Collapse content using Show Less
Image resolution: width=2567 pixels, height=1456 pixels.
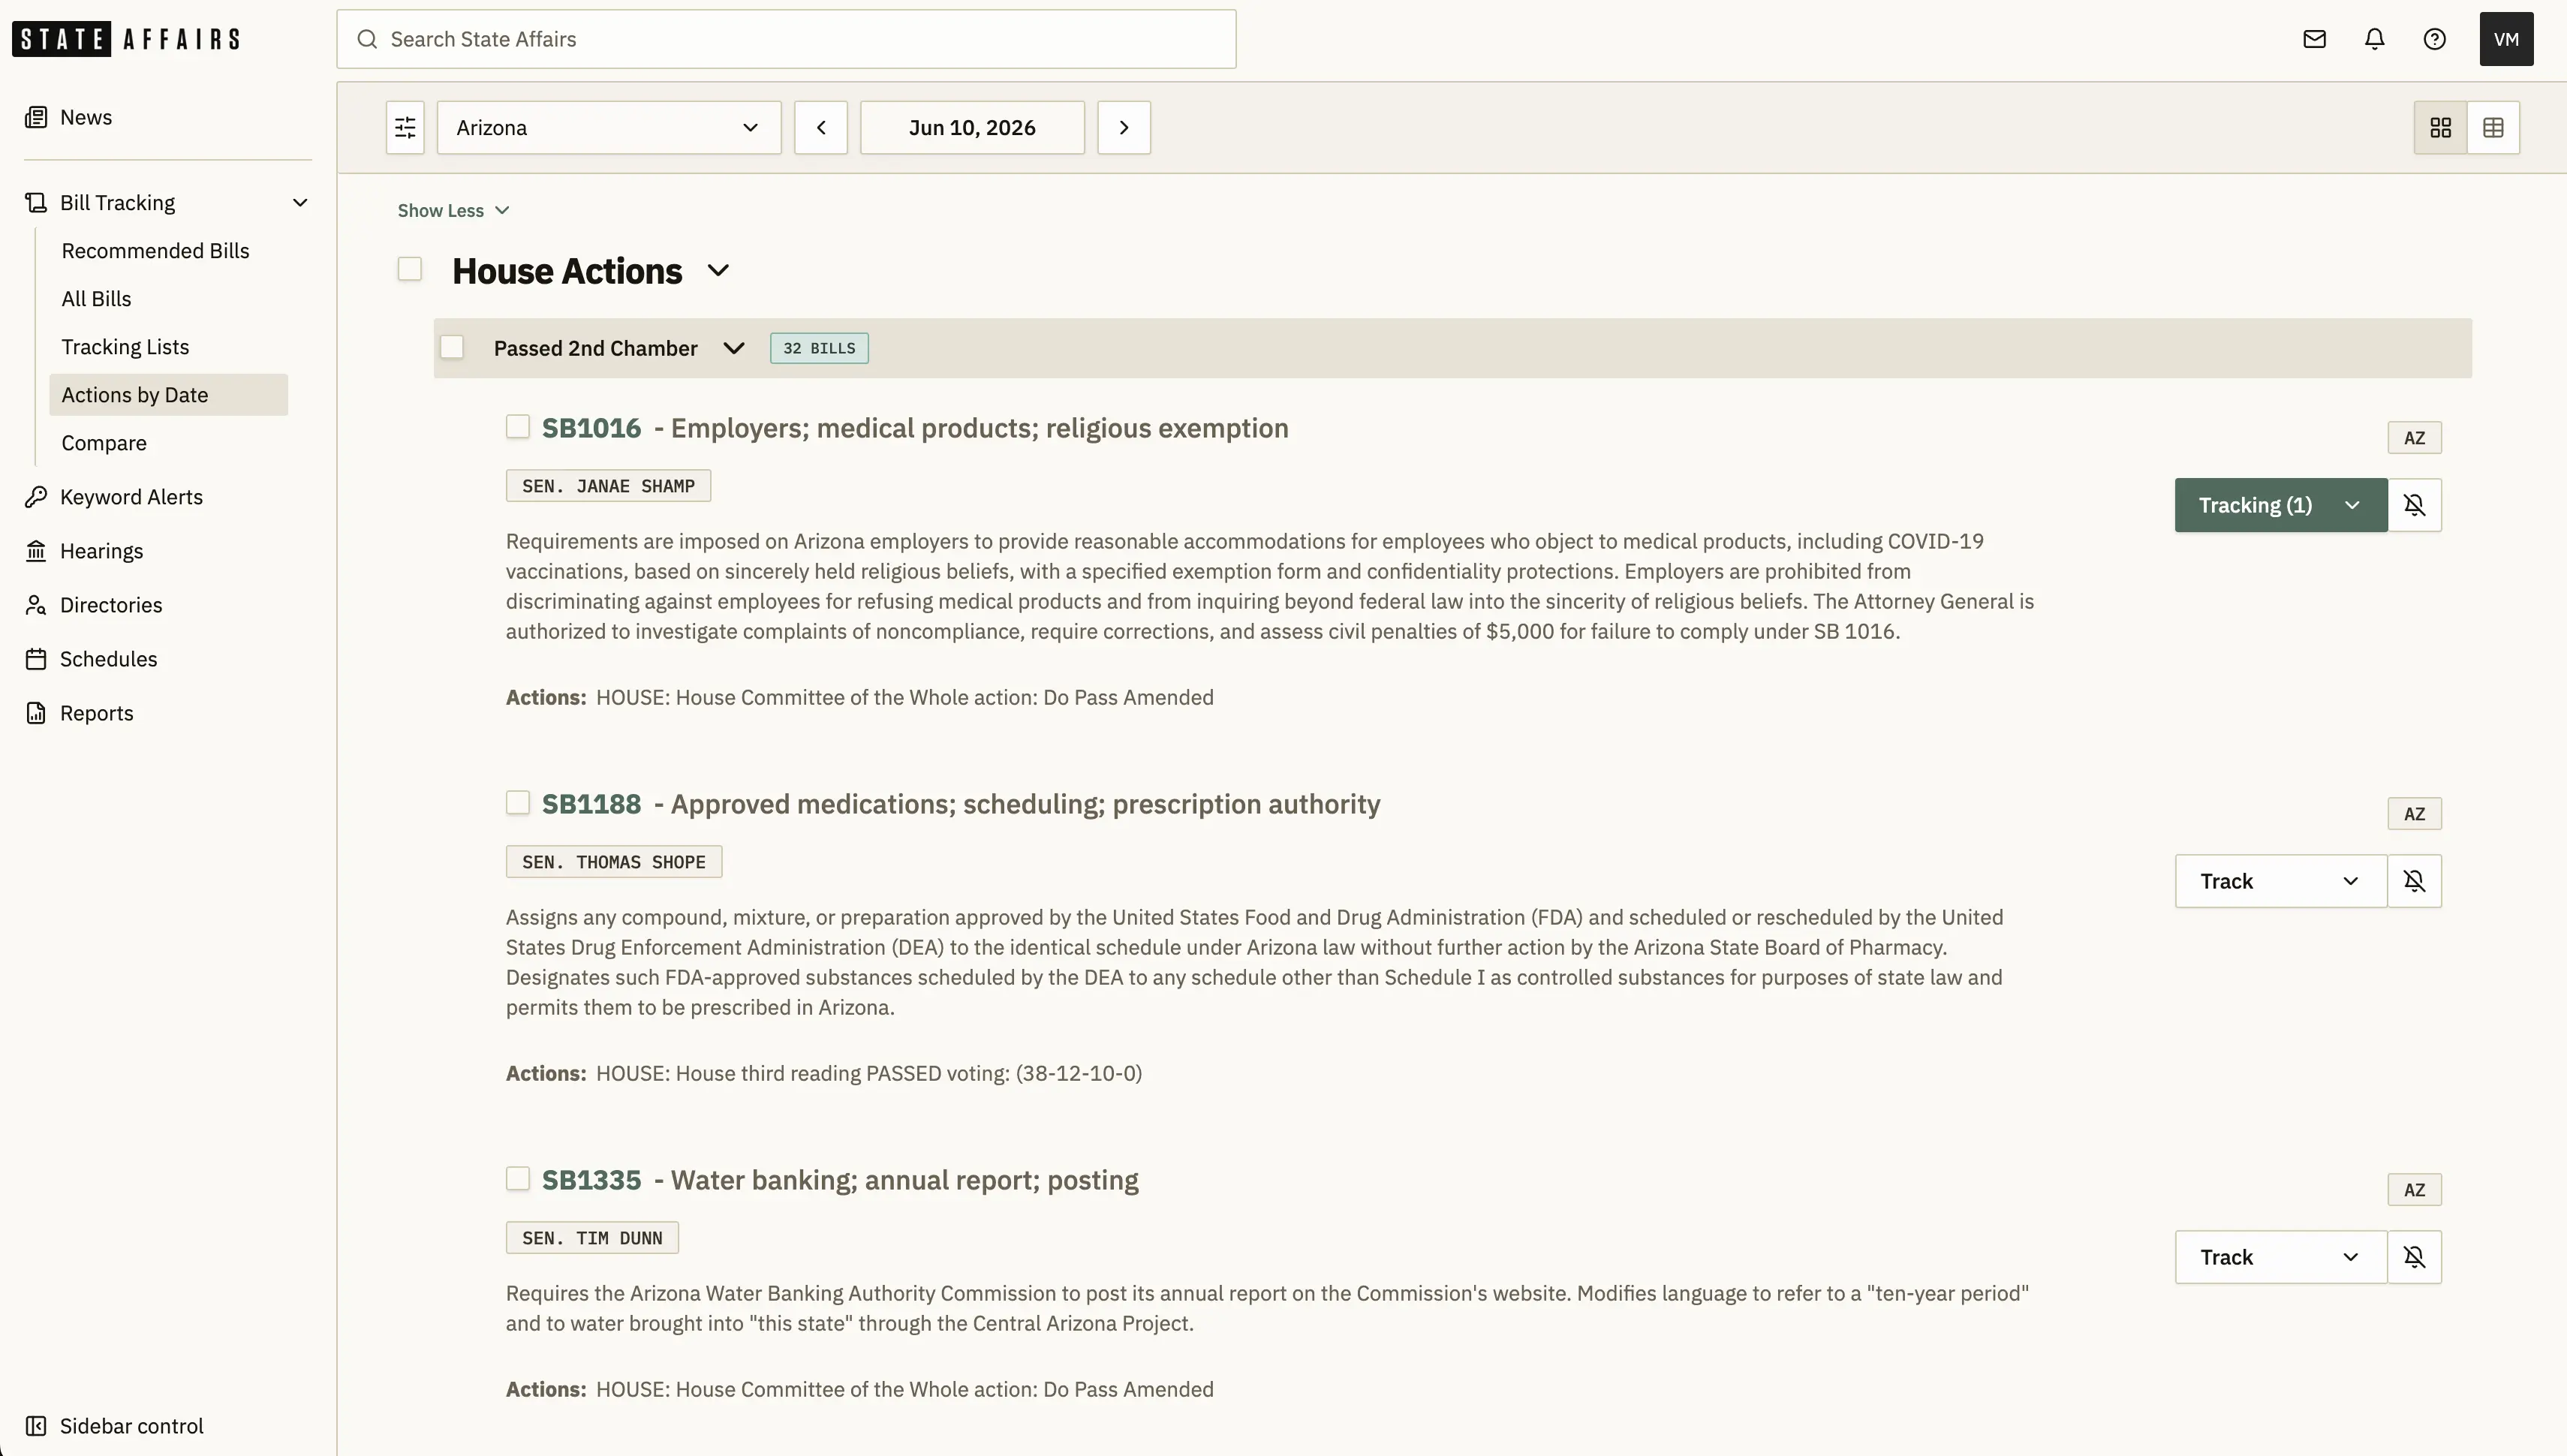(x=453, y=210)
